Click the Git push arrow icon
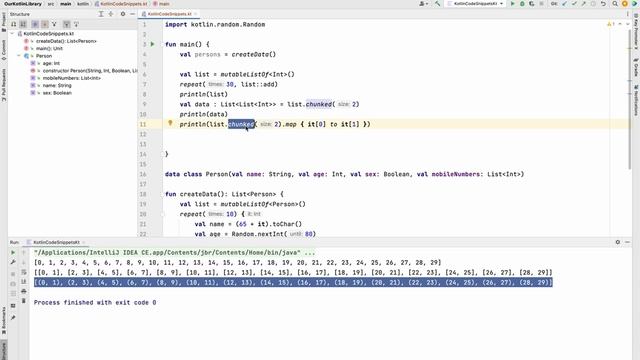The width and height of the screenshot is (640, 360). point(584,4)
